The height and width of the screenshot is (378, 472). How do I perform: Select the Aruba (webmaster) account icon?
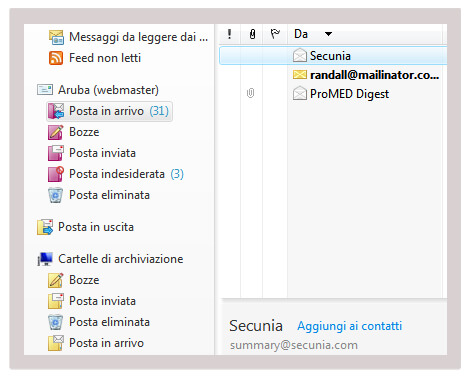45,90
